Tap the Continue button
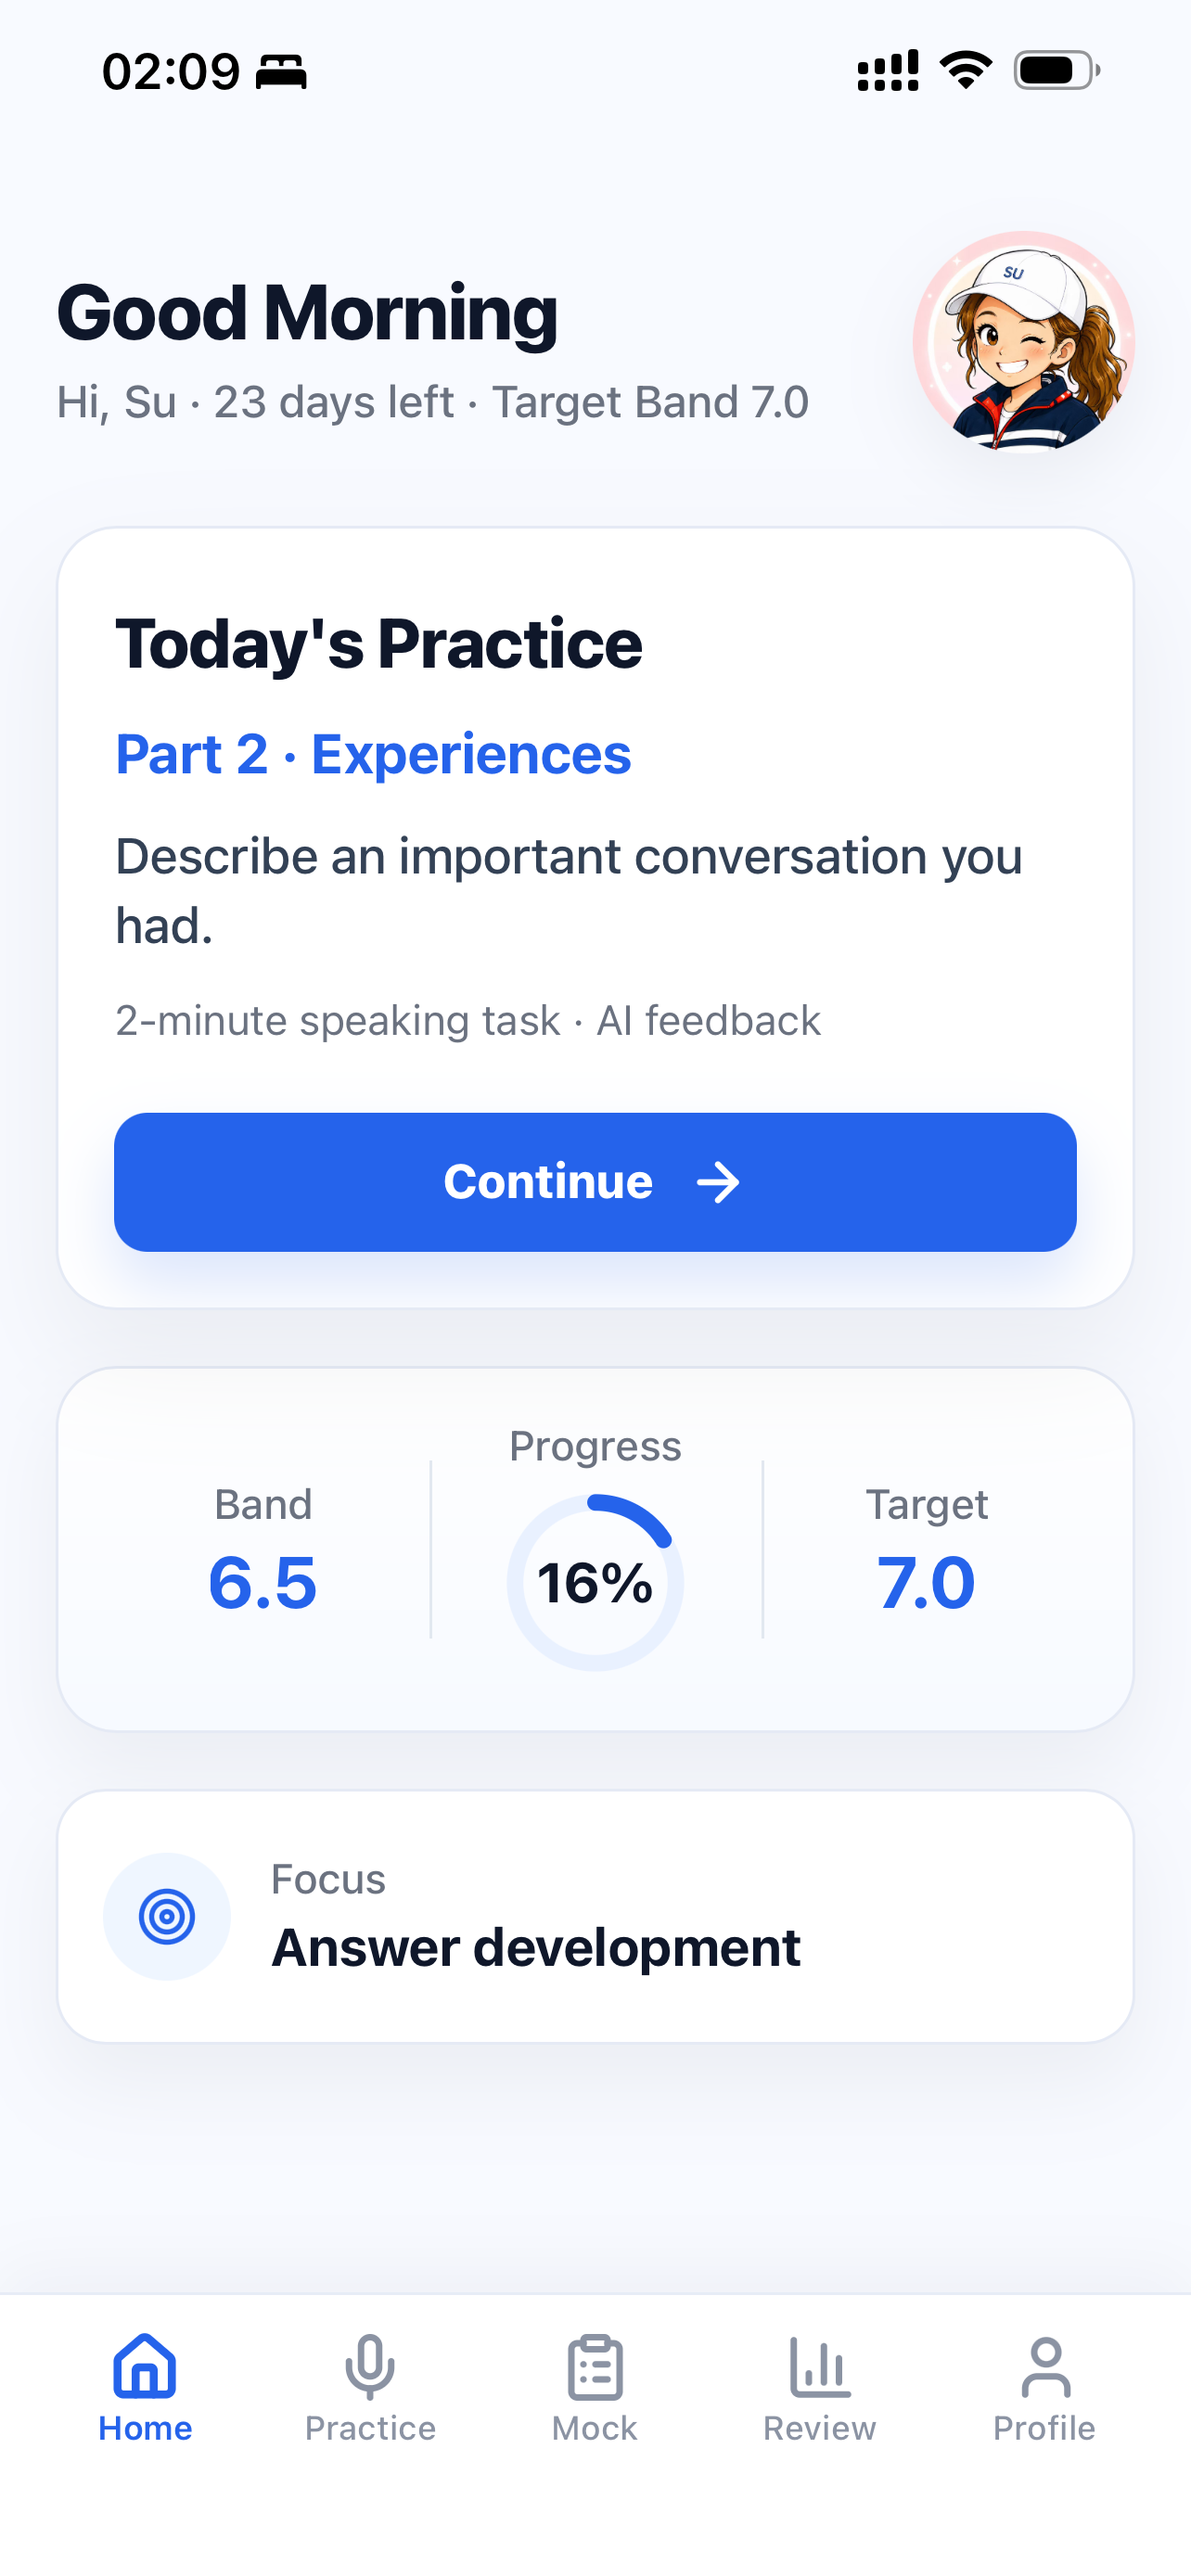Viewport: 1191px width, 2576px height. point(595,1182)
